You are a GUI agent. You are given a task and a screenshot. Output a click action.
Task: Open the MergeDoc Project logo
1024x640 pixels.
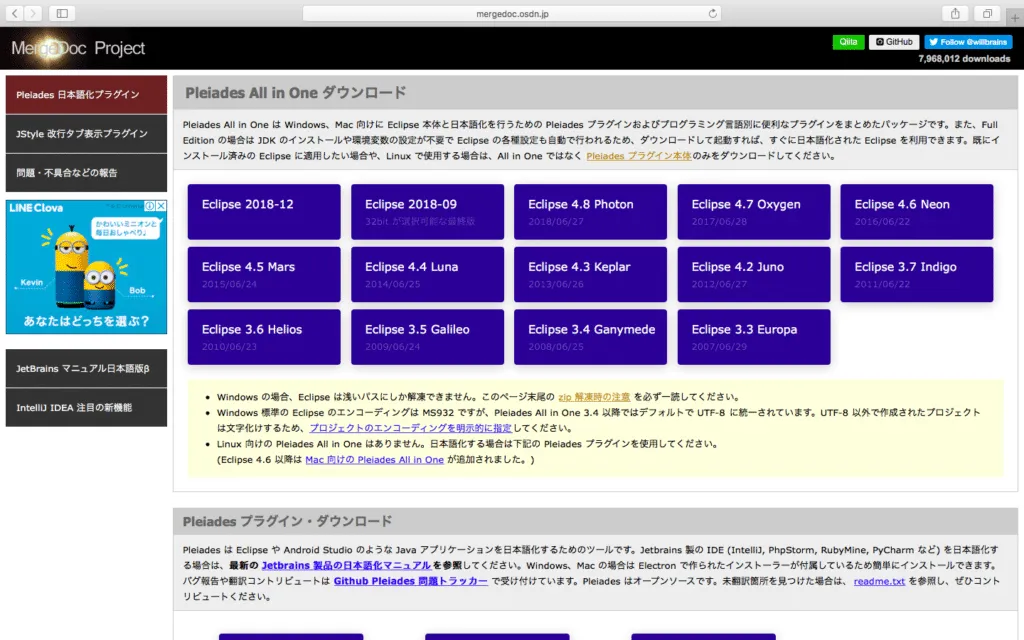coord(78,48)
